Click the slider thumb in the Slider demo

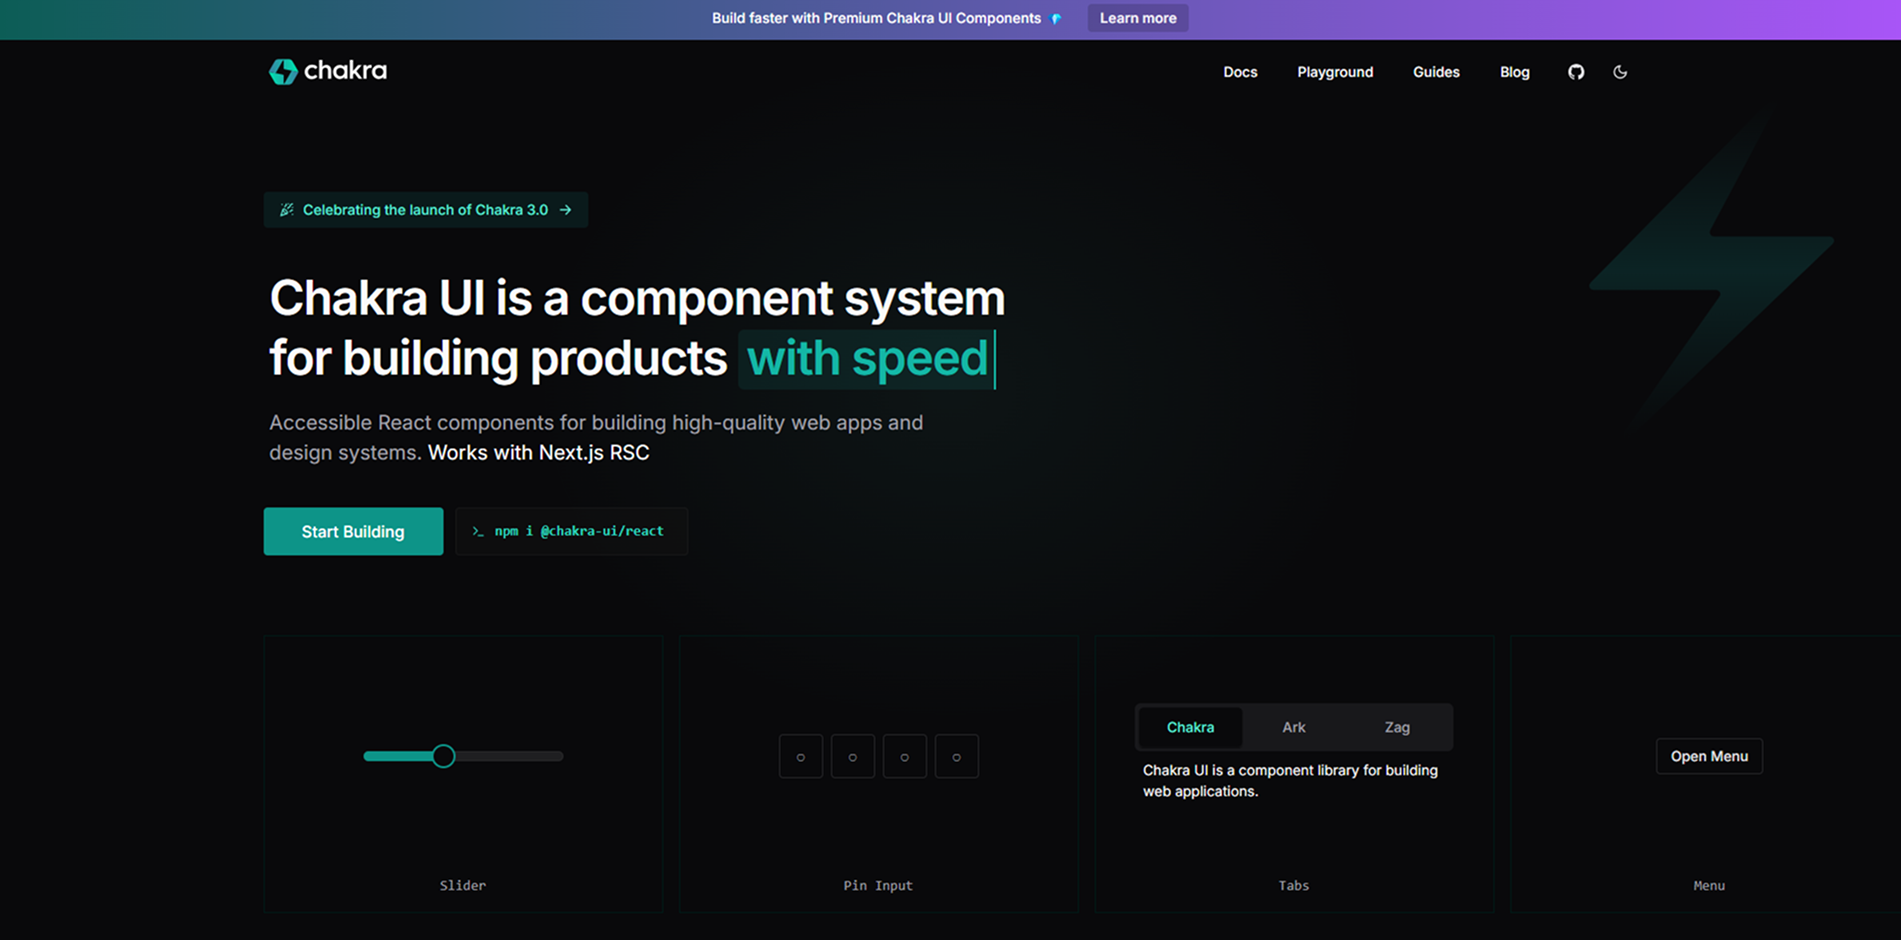[x=444, y=756]
